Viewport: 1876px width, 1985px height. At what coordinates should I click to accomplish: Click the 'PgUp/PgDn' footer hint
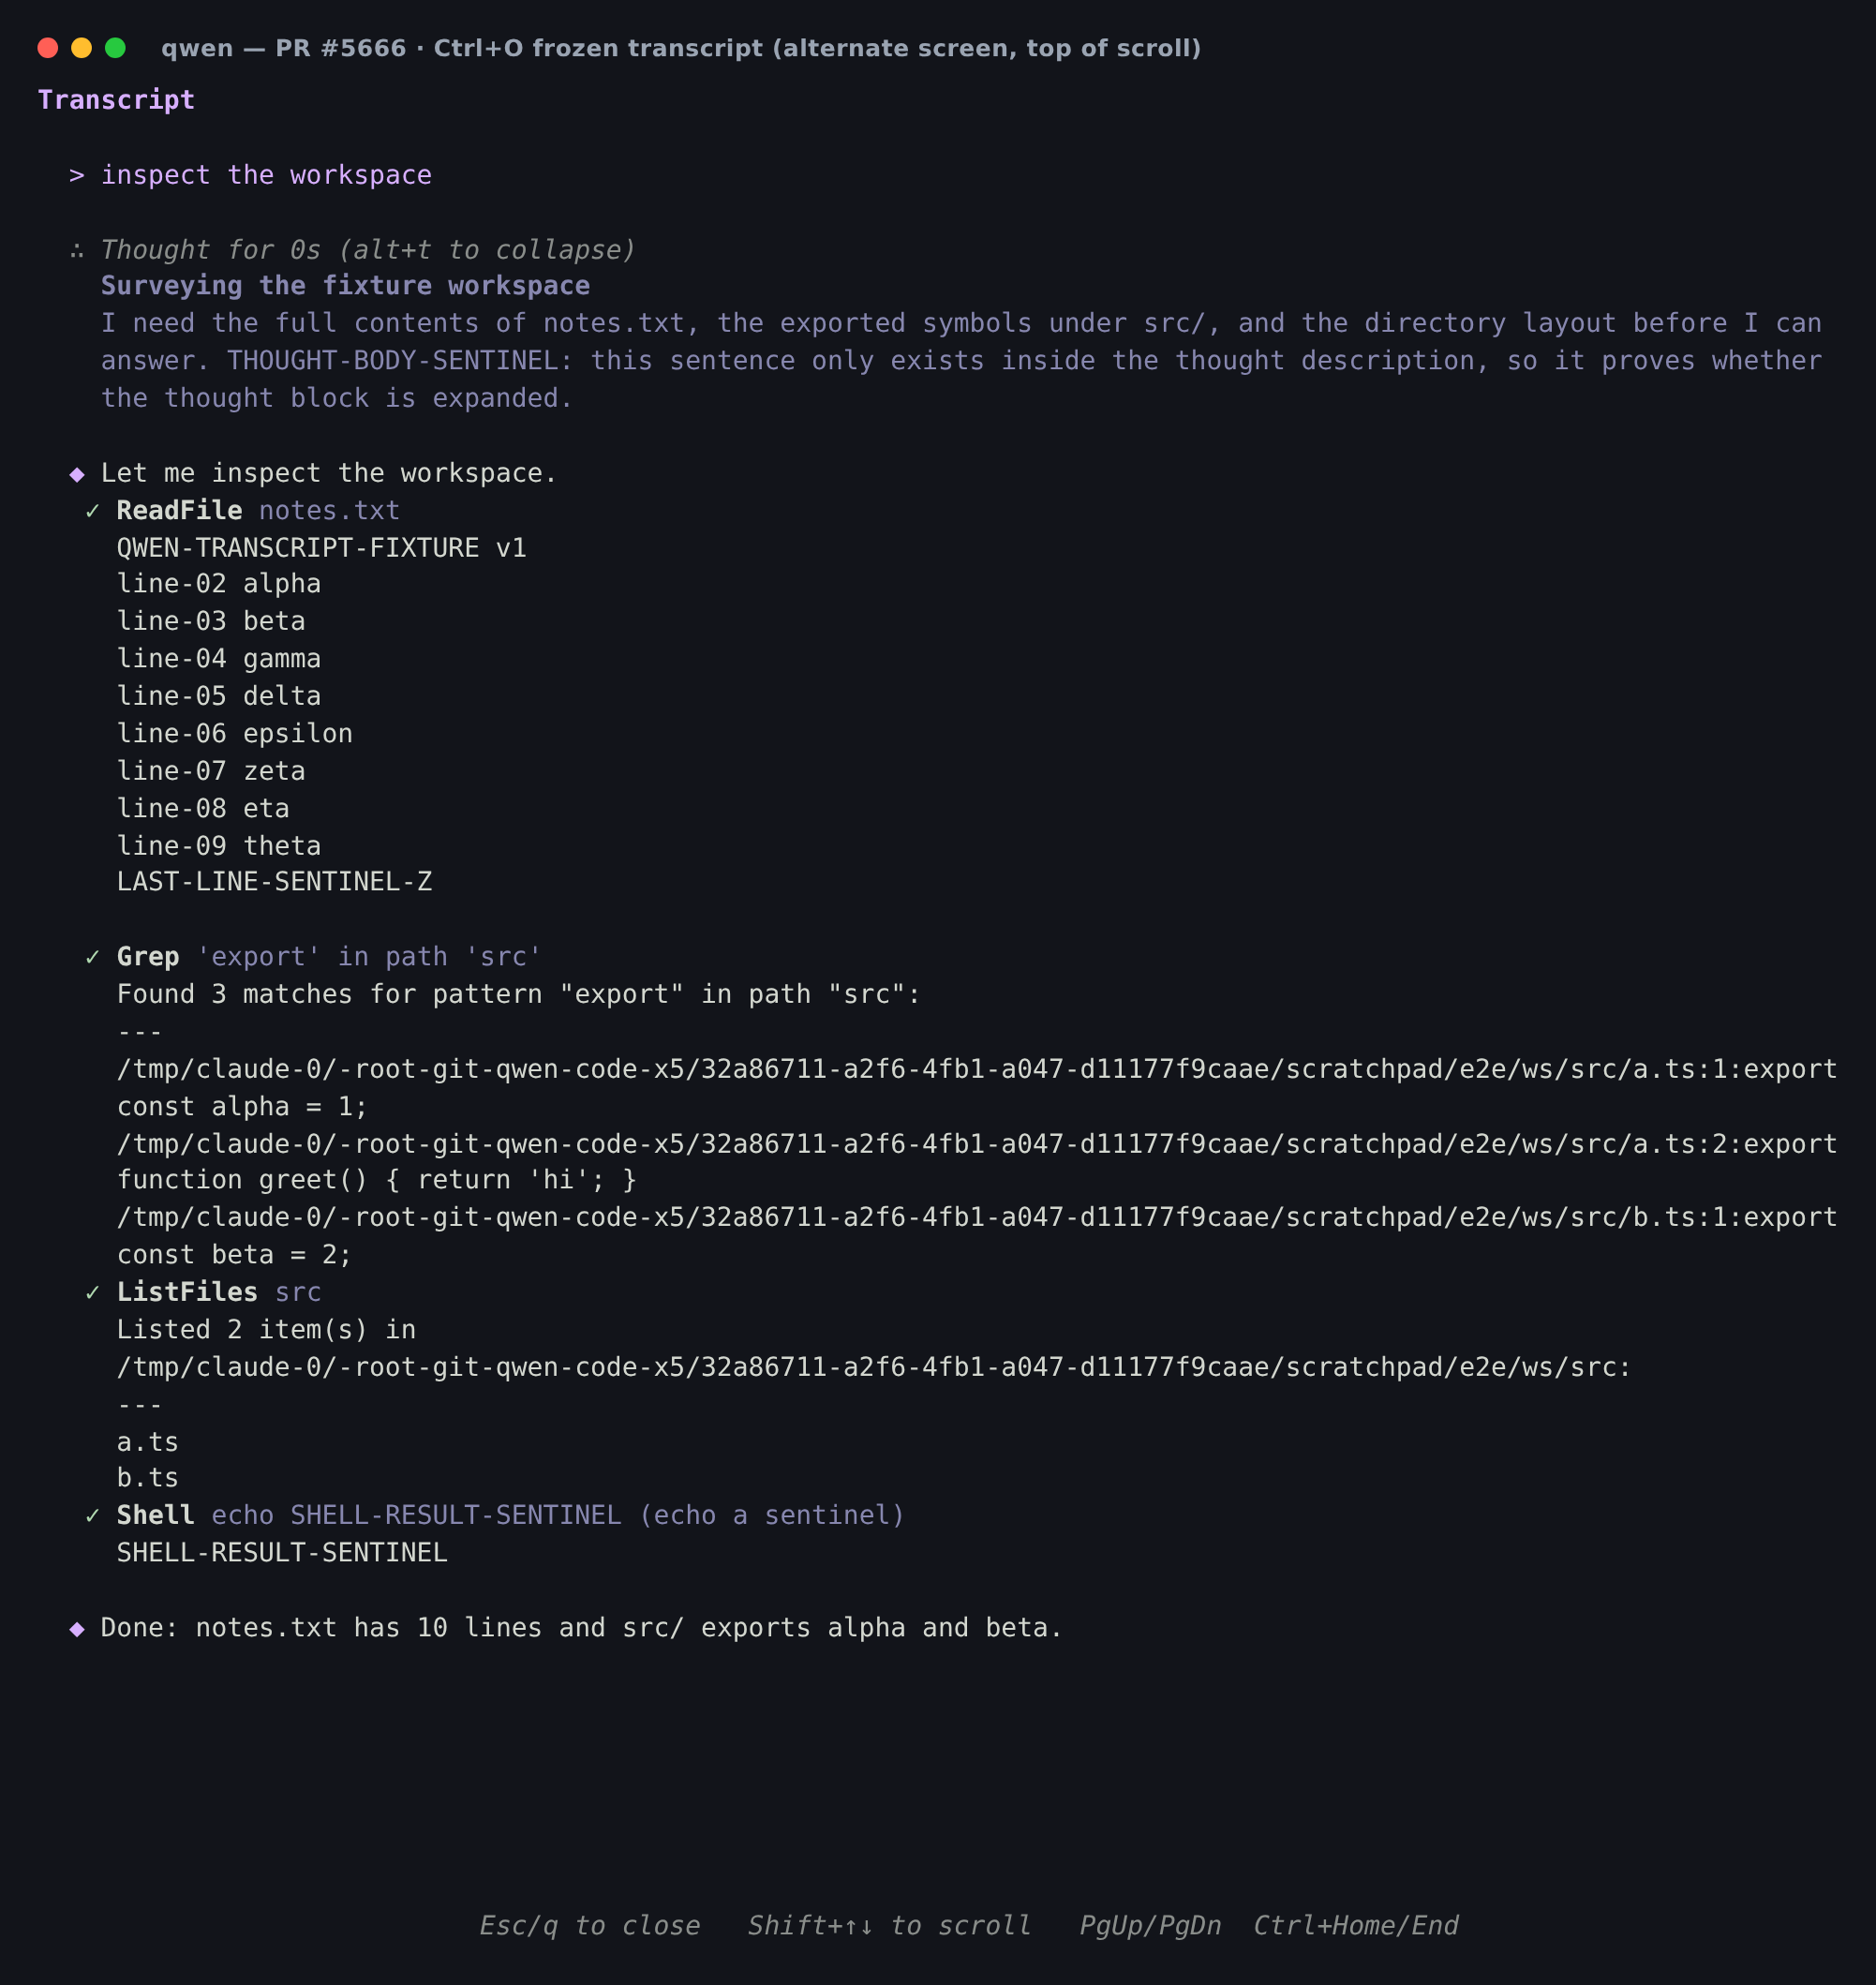pyautogui.click(x=1150, y=1925)
